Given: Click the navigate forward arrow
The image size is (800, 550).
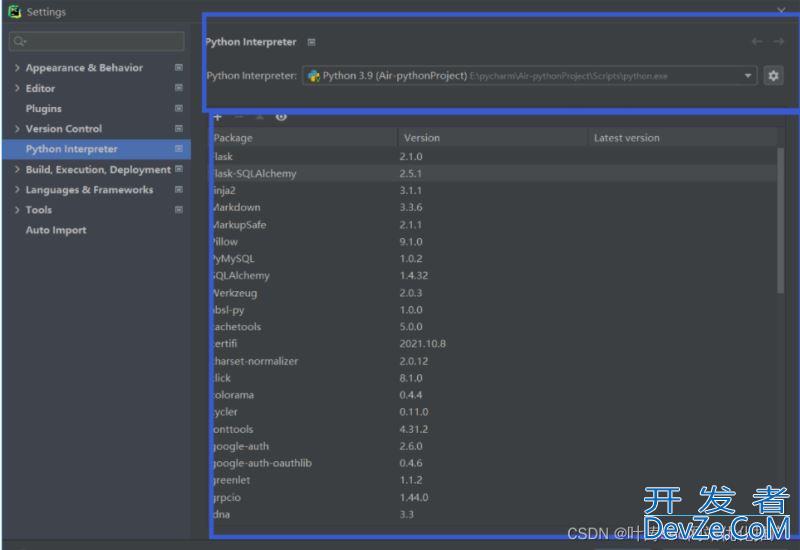Looking at the screenshot, I should click(x=778, y=42).
